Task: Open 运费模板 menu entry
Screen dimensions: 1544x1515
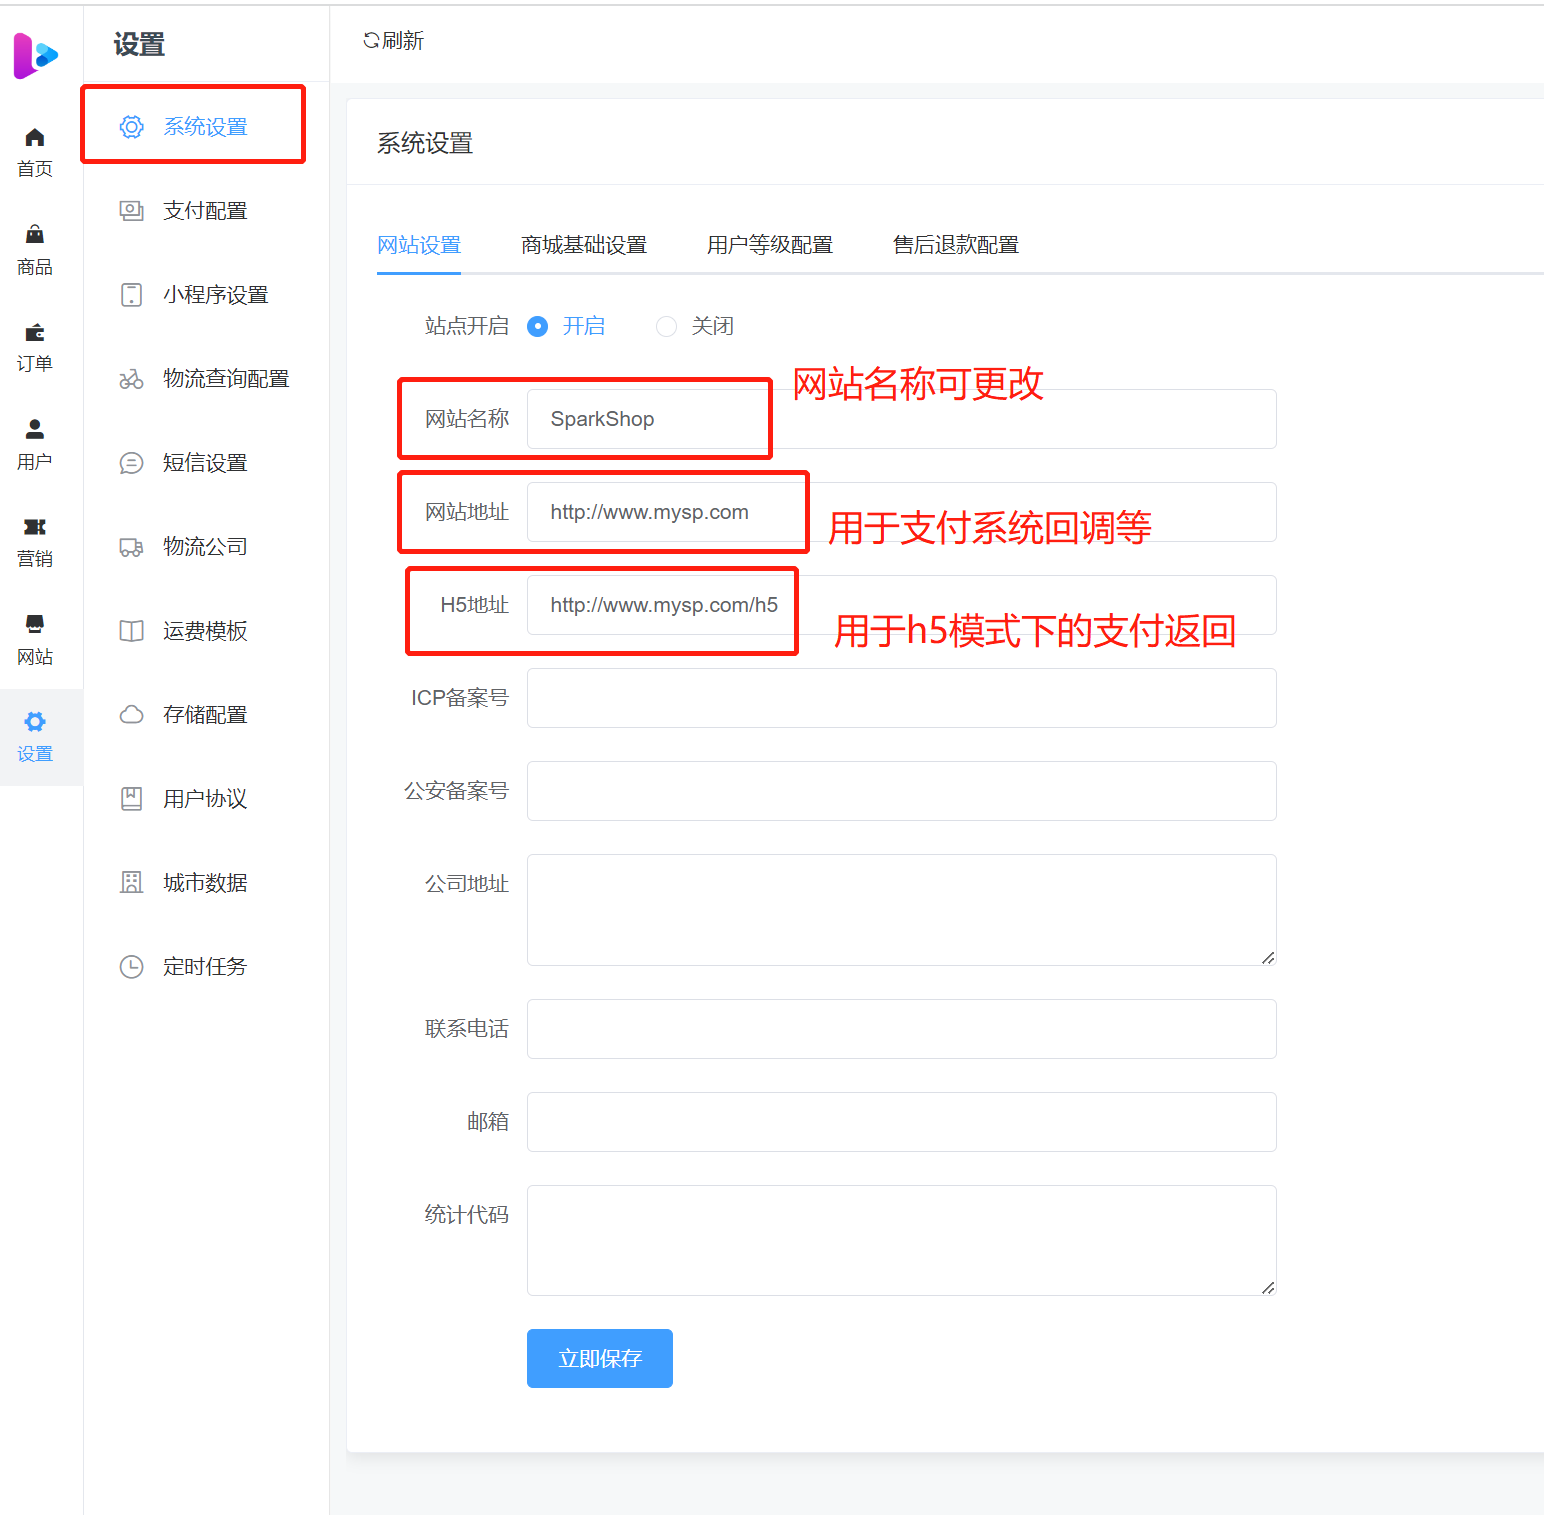Action: coord(207,631)
